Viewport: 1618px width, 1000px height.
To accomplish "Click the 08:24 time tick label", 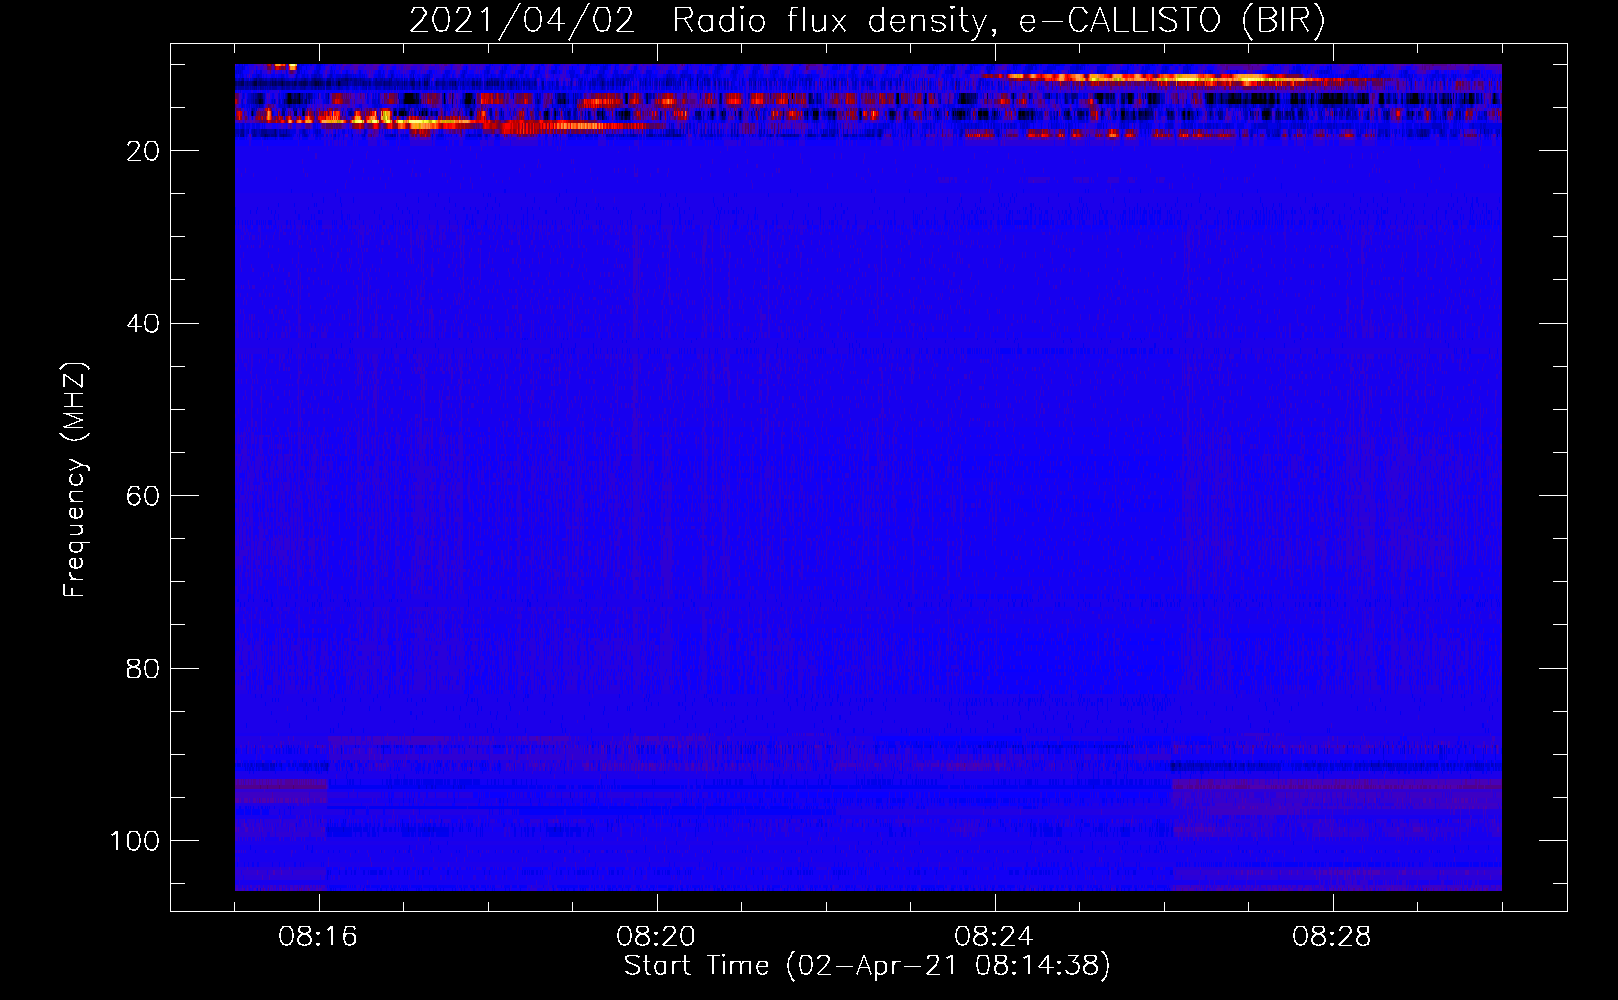I will (995, 937).
